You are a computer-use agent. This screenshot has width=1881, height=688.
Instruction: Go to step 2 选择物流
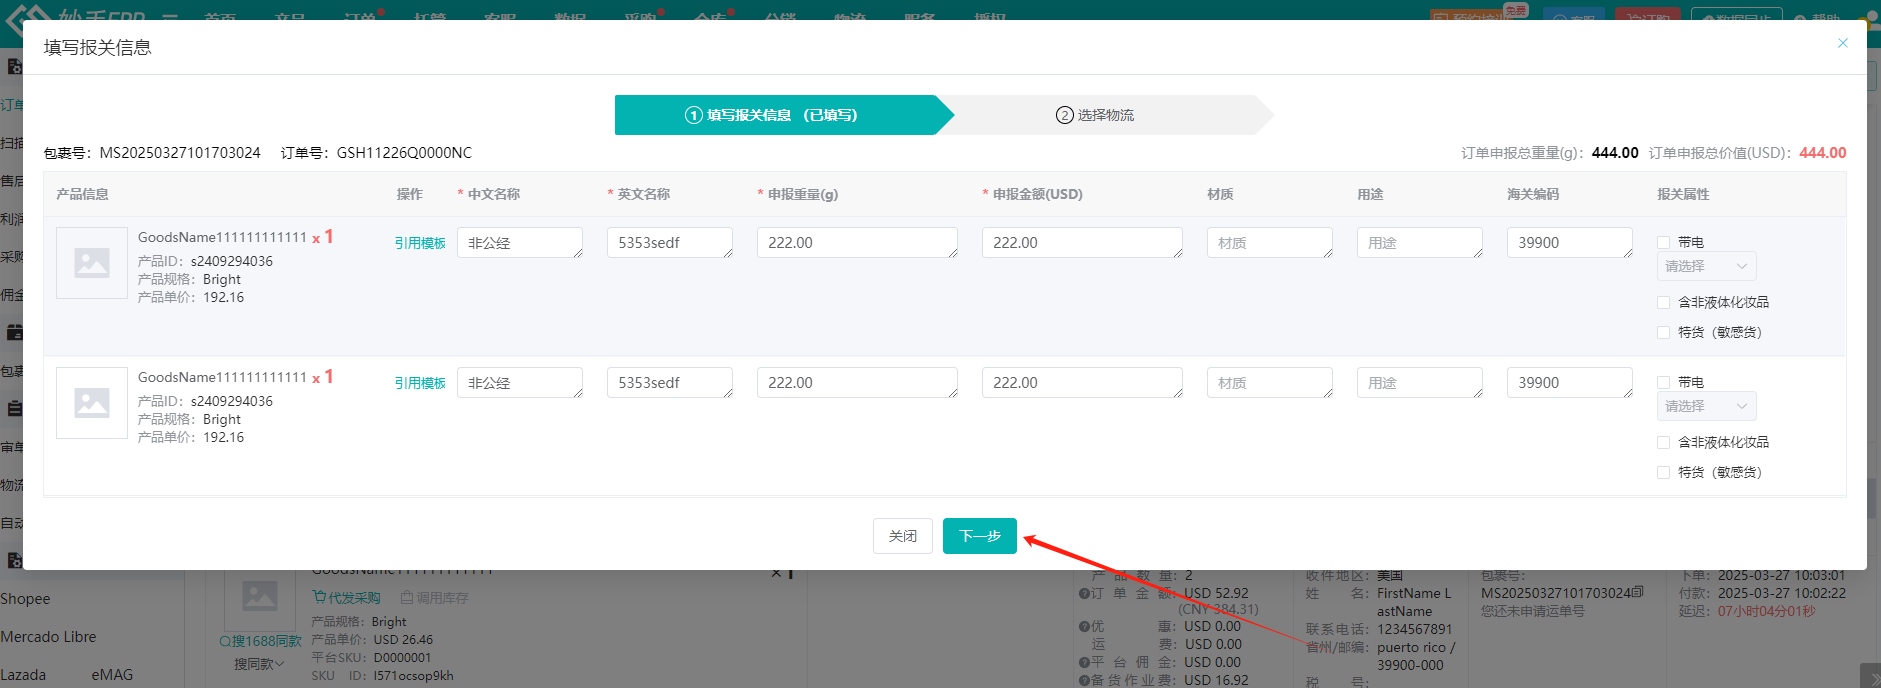tap(1095, 115)
